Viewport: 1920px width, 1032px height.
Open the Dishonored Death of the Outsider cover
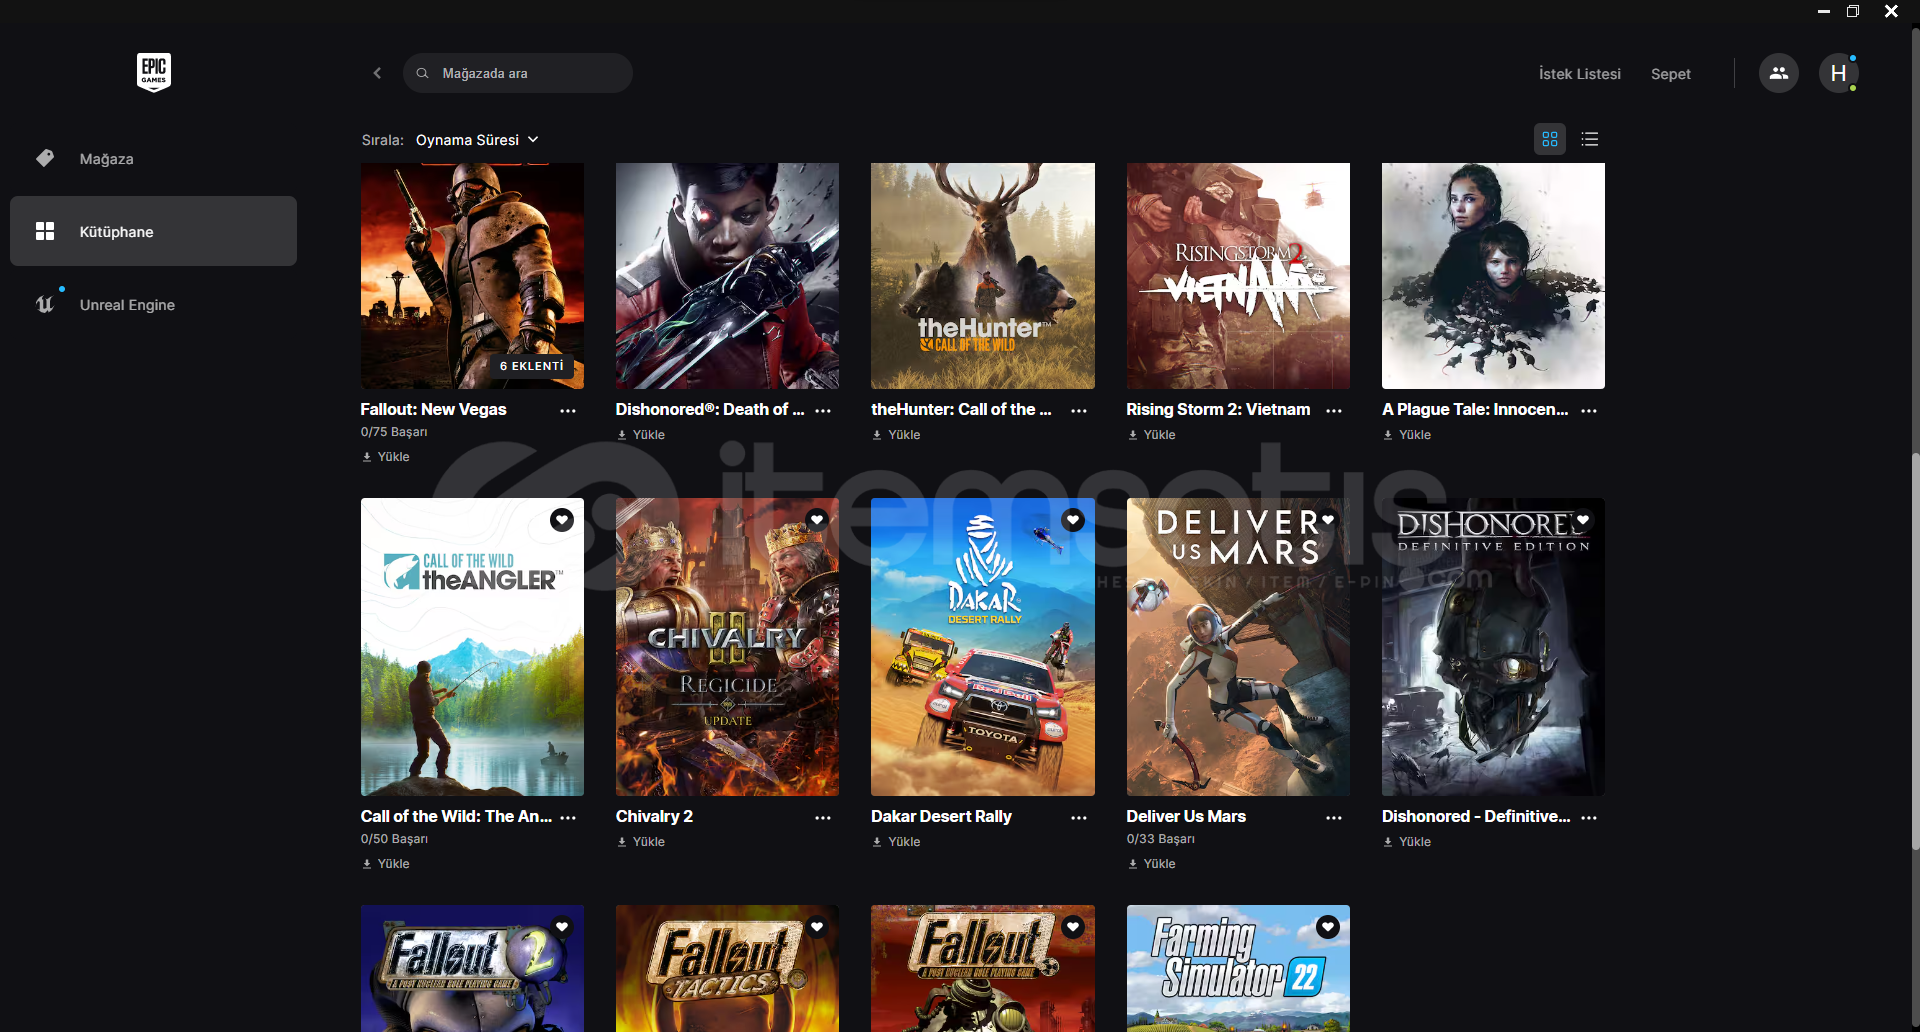[x=727, y=276]
